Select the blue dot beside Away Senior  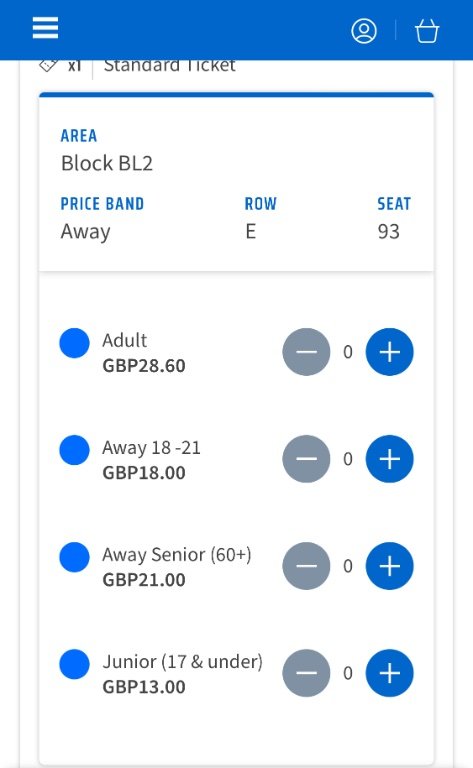(x=74, y=557)
